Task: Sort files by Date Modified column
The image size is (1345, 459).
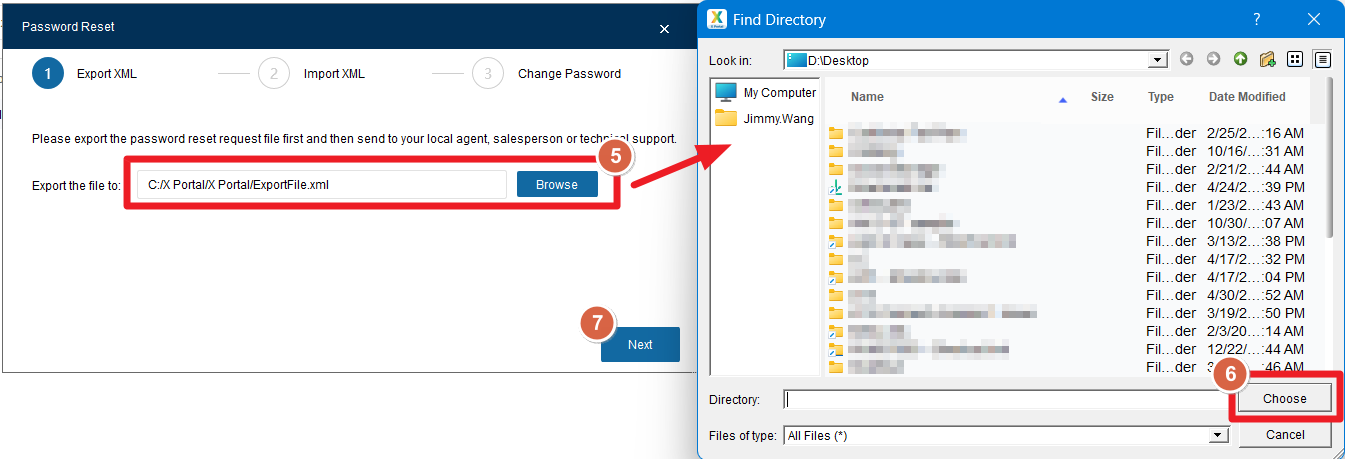Action: [1247, 97]
